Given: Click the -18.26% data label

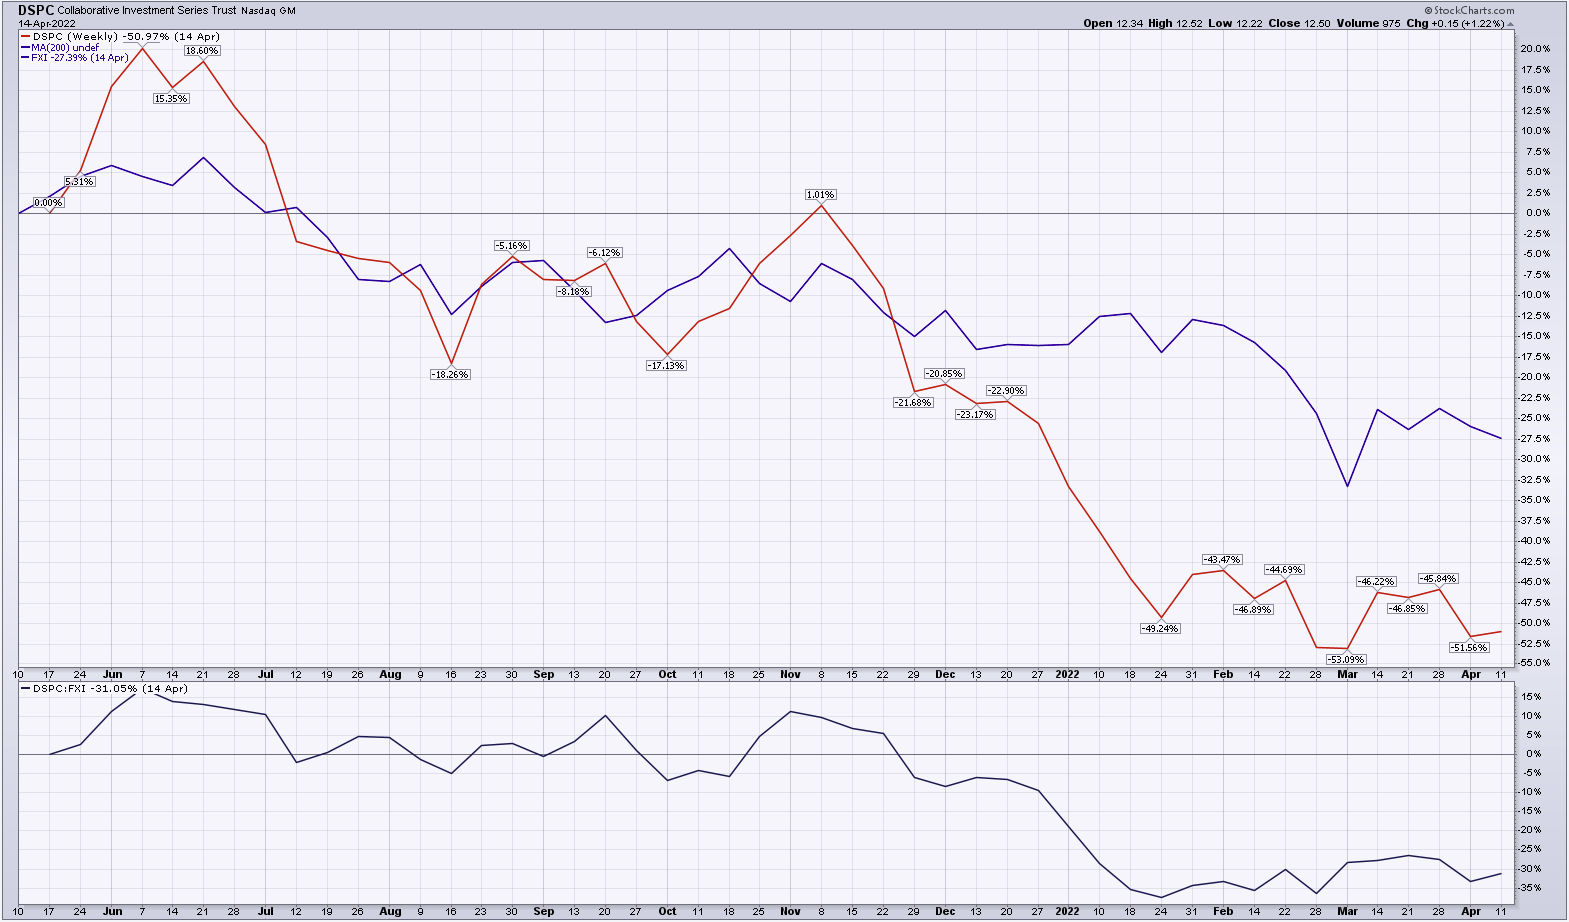Looking at the screenshot, I should 450,374.
